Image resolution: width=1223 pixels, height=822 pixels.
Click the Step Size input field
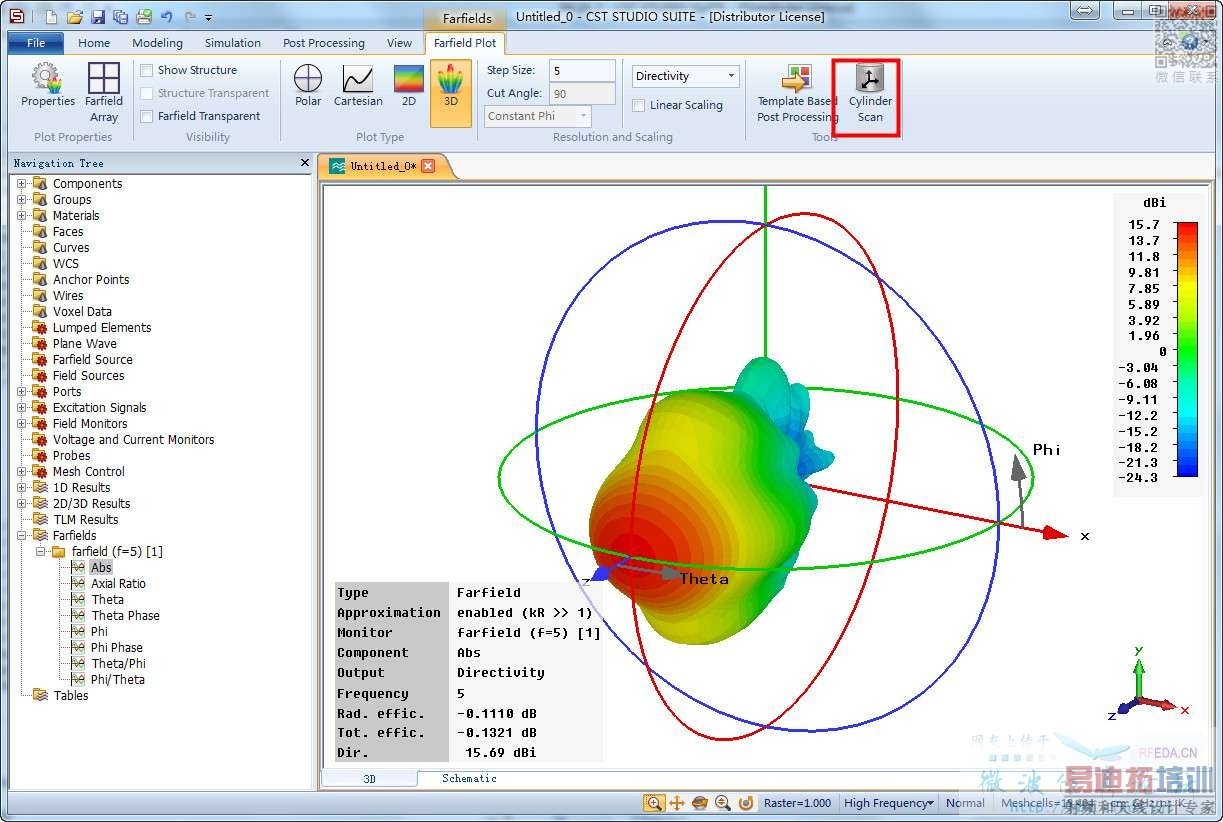pos(581,71)
